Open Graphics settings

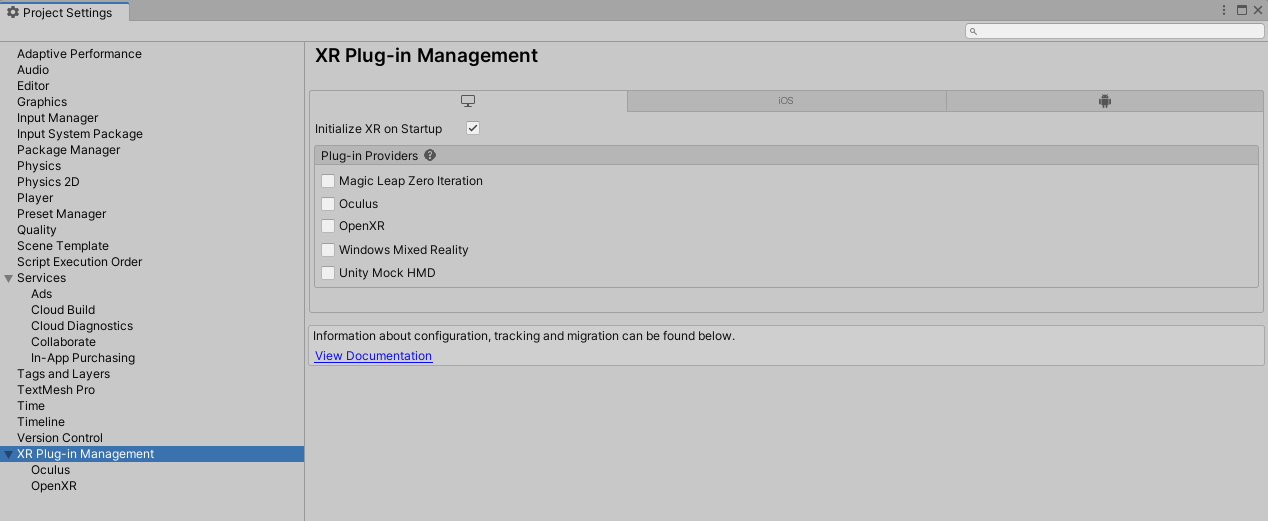tap(42, 102)
